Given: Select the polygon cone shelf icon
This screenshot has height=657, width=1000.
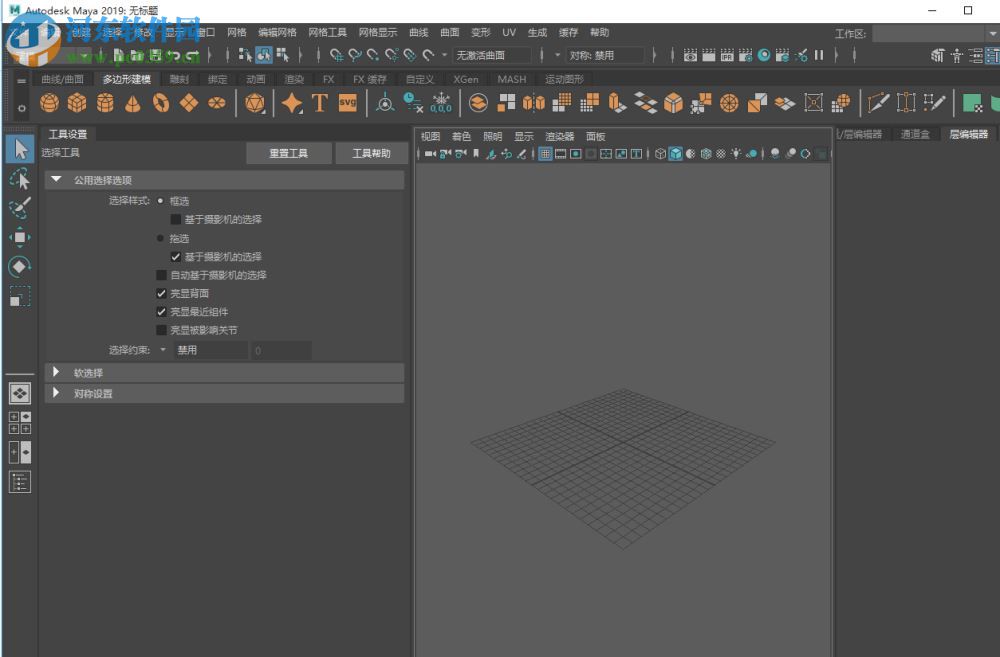Looking at the screenshot, I should (x=133, y=103).
